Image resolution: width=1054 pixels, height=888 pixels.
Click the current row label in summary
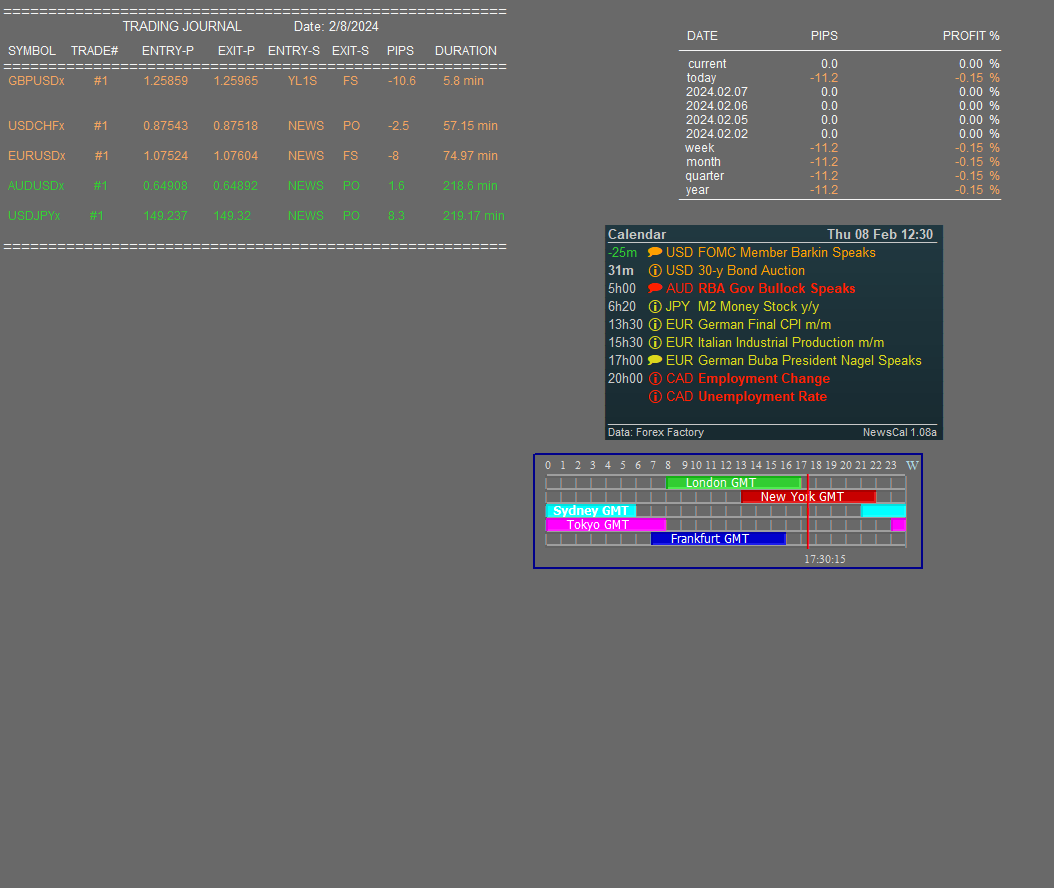(707, 64)
